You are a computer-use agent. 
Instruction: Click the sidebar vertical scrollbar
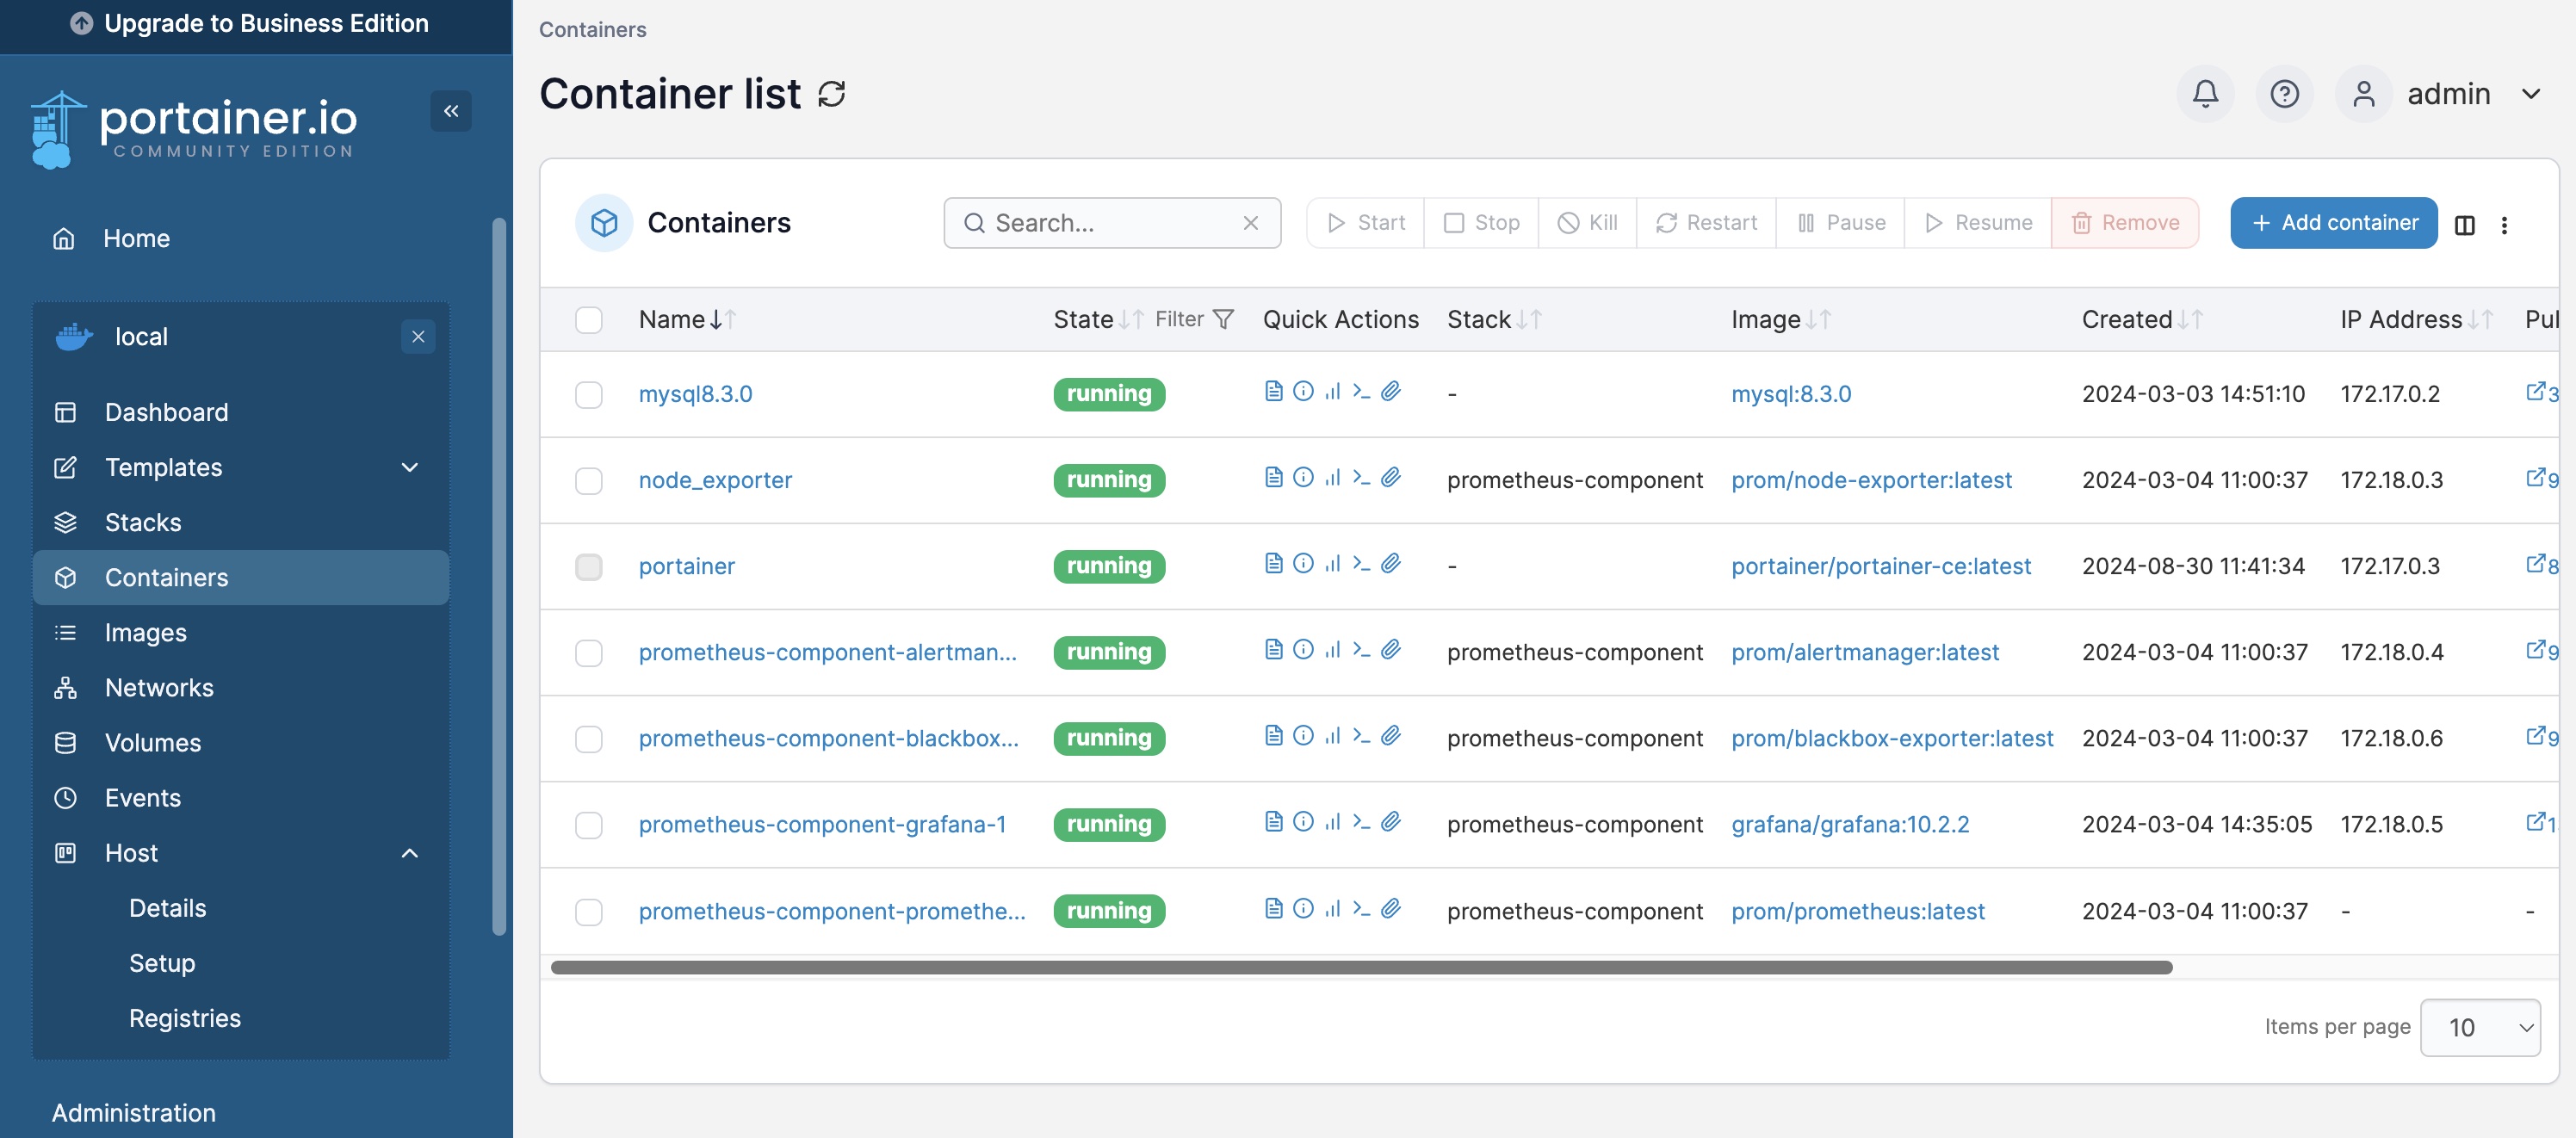499,576
